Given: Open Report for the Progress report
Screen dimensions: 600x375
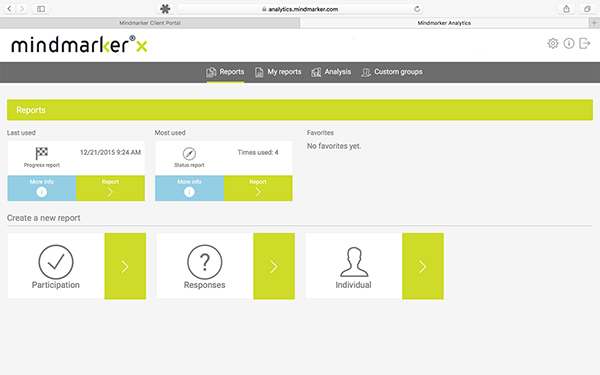Looking at the screenshot, I should tap(111, 188).
